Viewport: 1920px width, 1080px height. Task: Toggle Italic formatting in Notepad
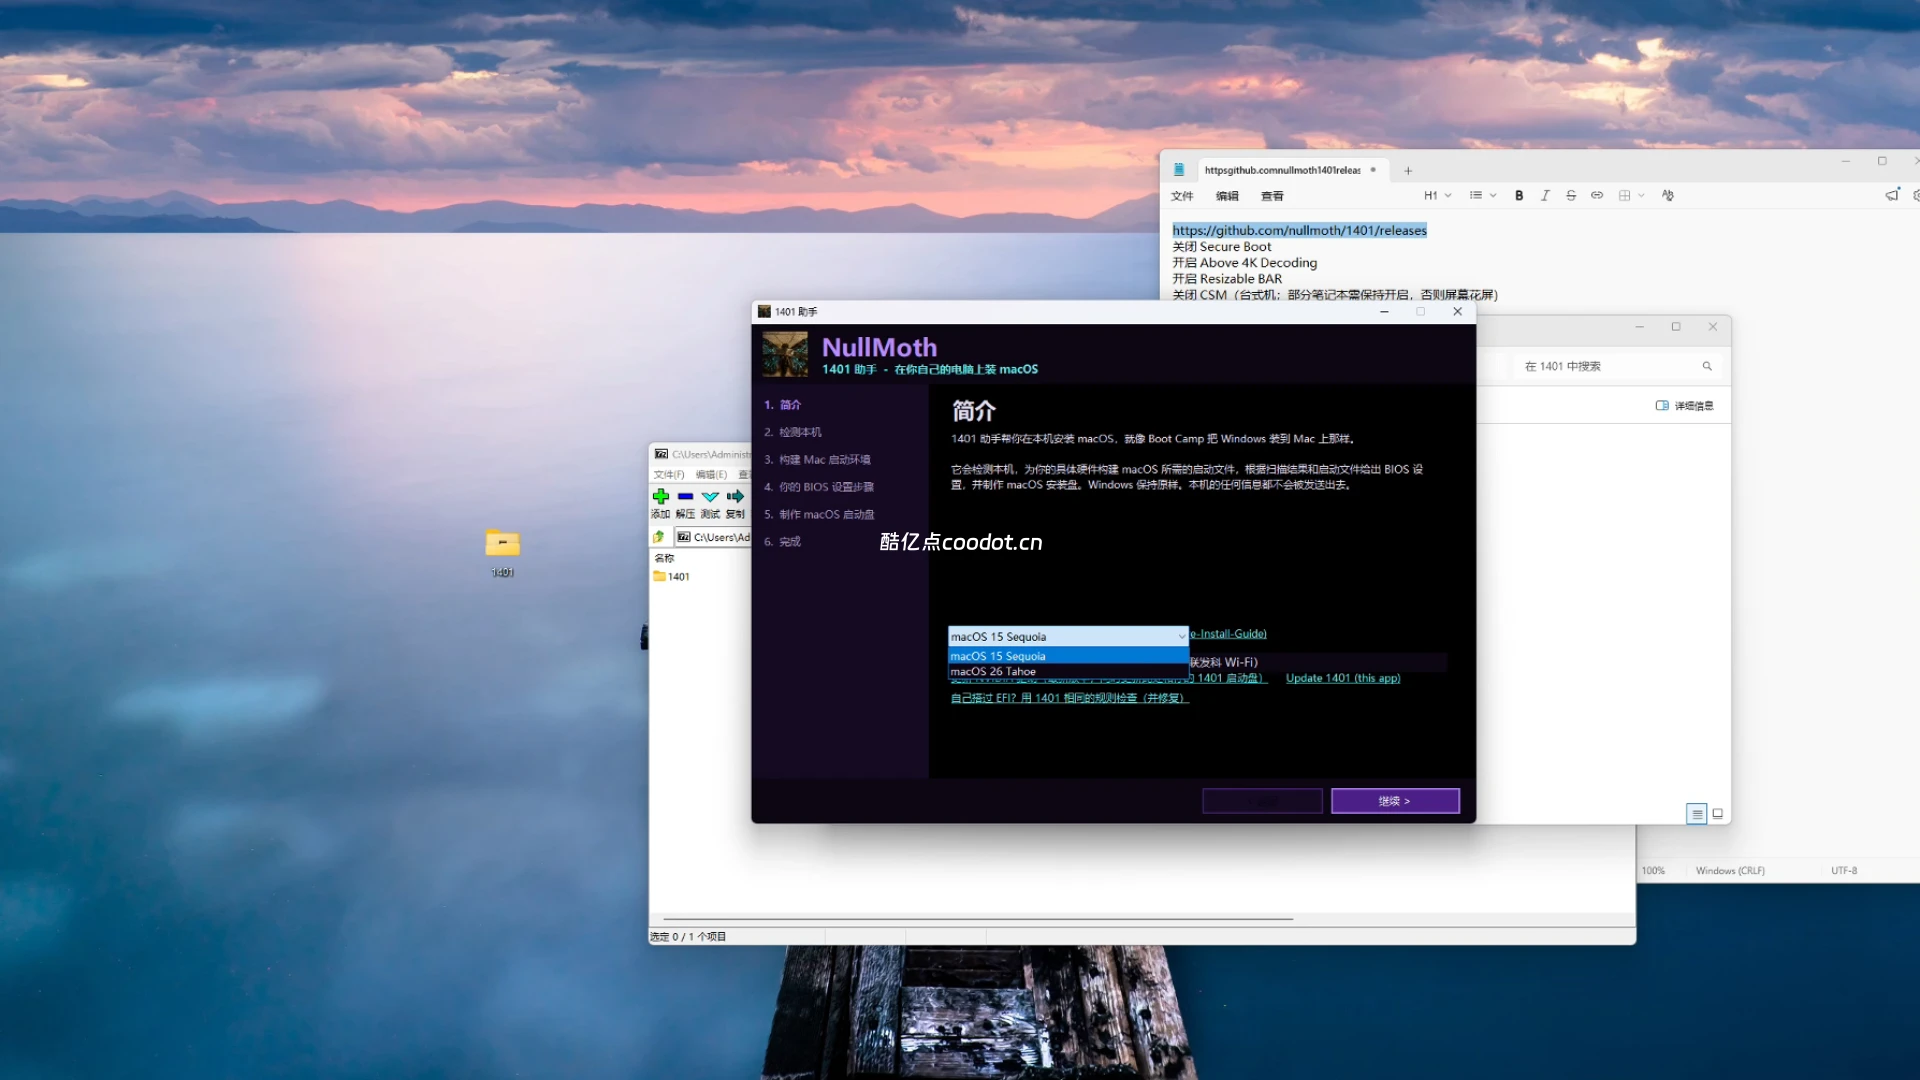tap(1545, 196)
